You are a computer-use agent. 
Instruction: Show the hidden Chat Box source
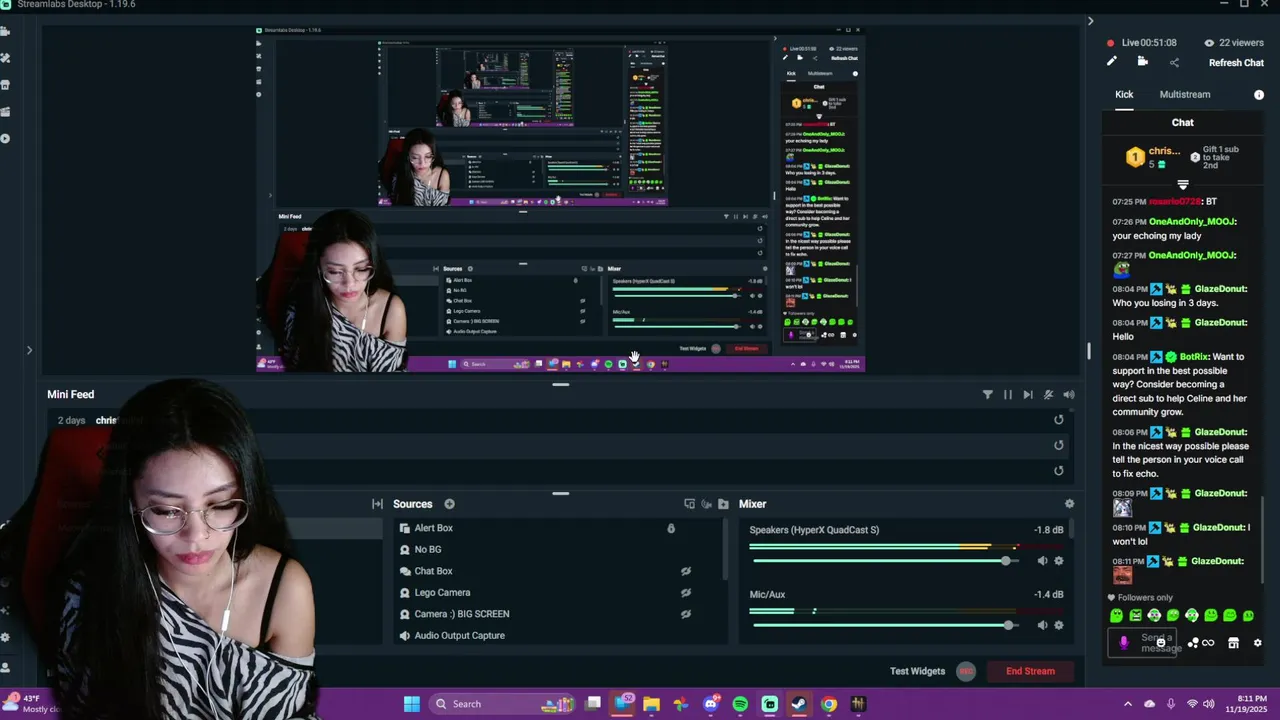686,571
